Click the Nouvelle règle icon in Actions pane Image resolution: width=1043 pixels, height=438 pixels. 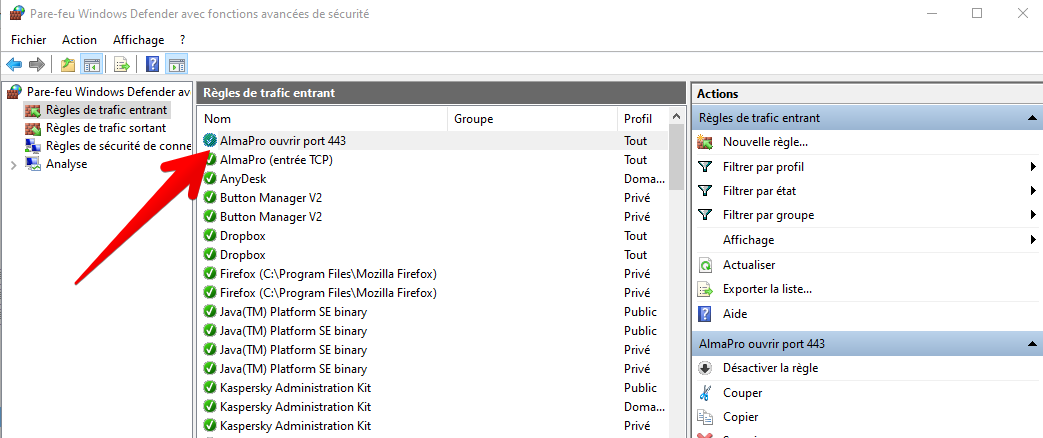[x=704, y=142]
